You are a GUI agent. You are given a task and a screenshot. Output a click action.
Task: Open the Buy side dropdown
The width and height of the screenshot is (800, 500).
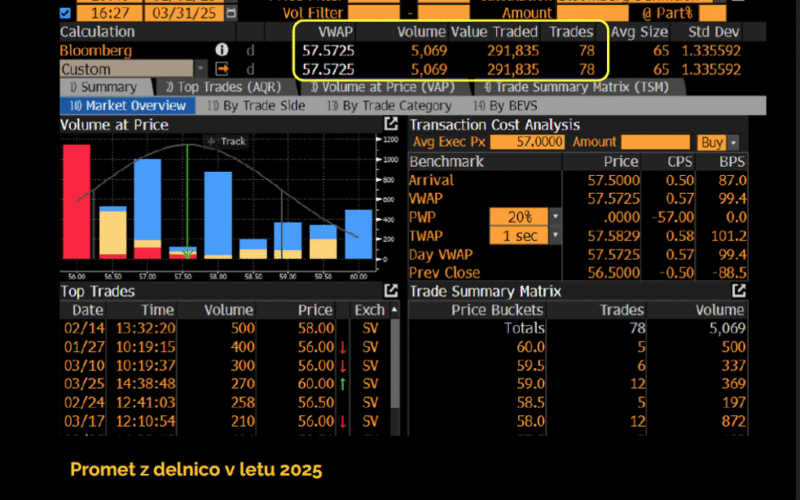pyautogui.click(x=733, y=143)
